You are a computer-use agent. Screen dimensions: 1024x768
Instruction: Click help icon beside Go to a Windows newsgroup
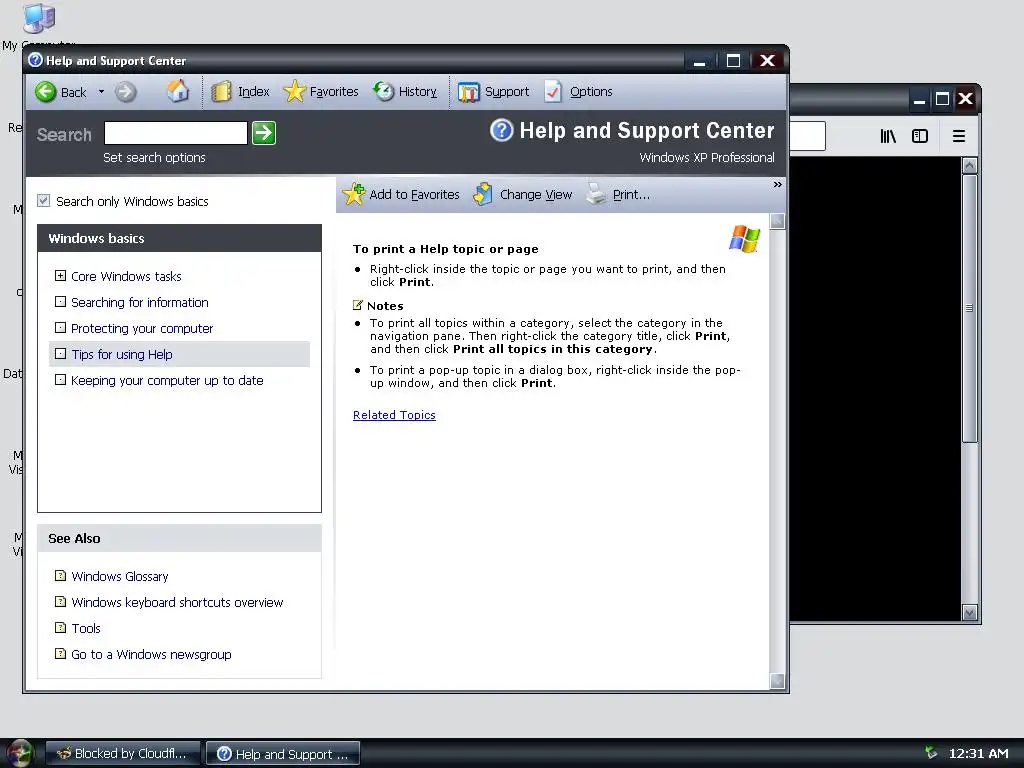(x=60, y=654)
